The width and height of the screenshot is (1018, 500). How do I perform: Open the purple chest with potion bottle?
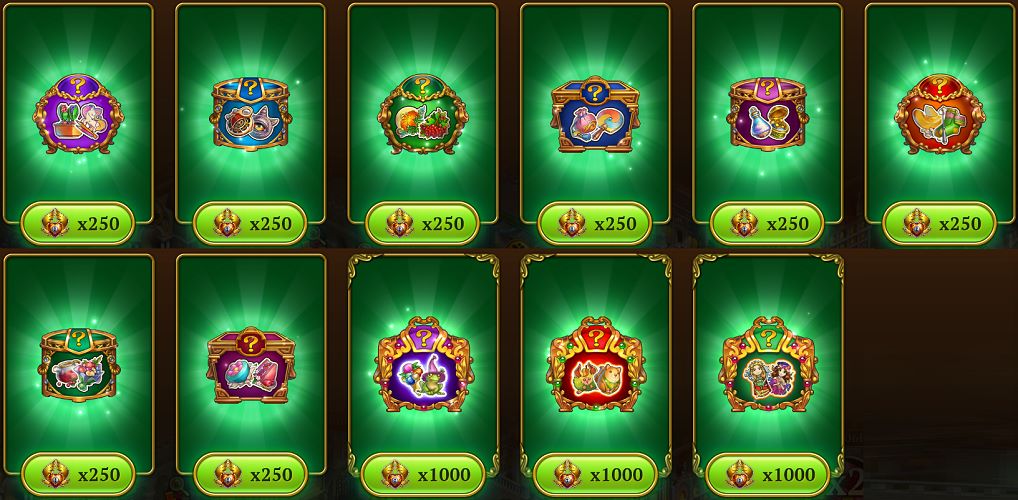click(x=767, y=114)
